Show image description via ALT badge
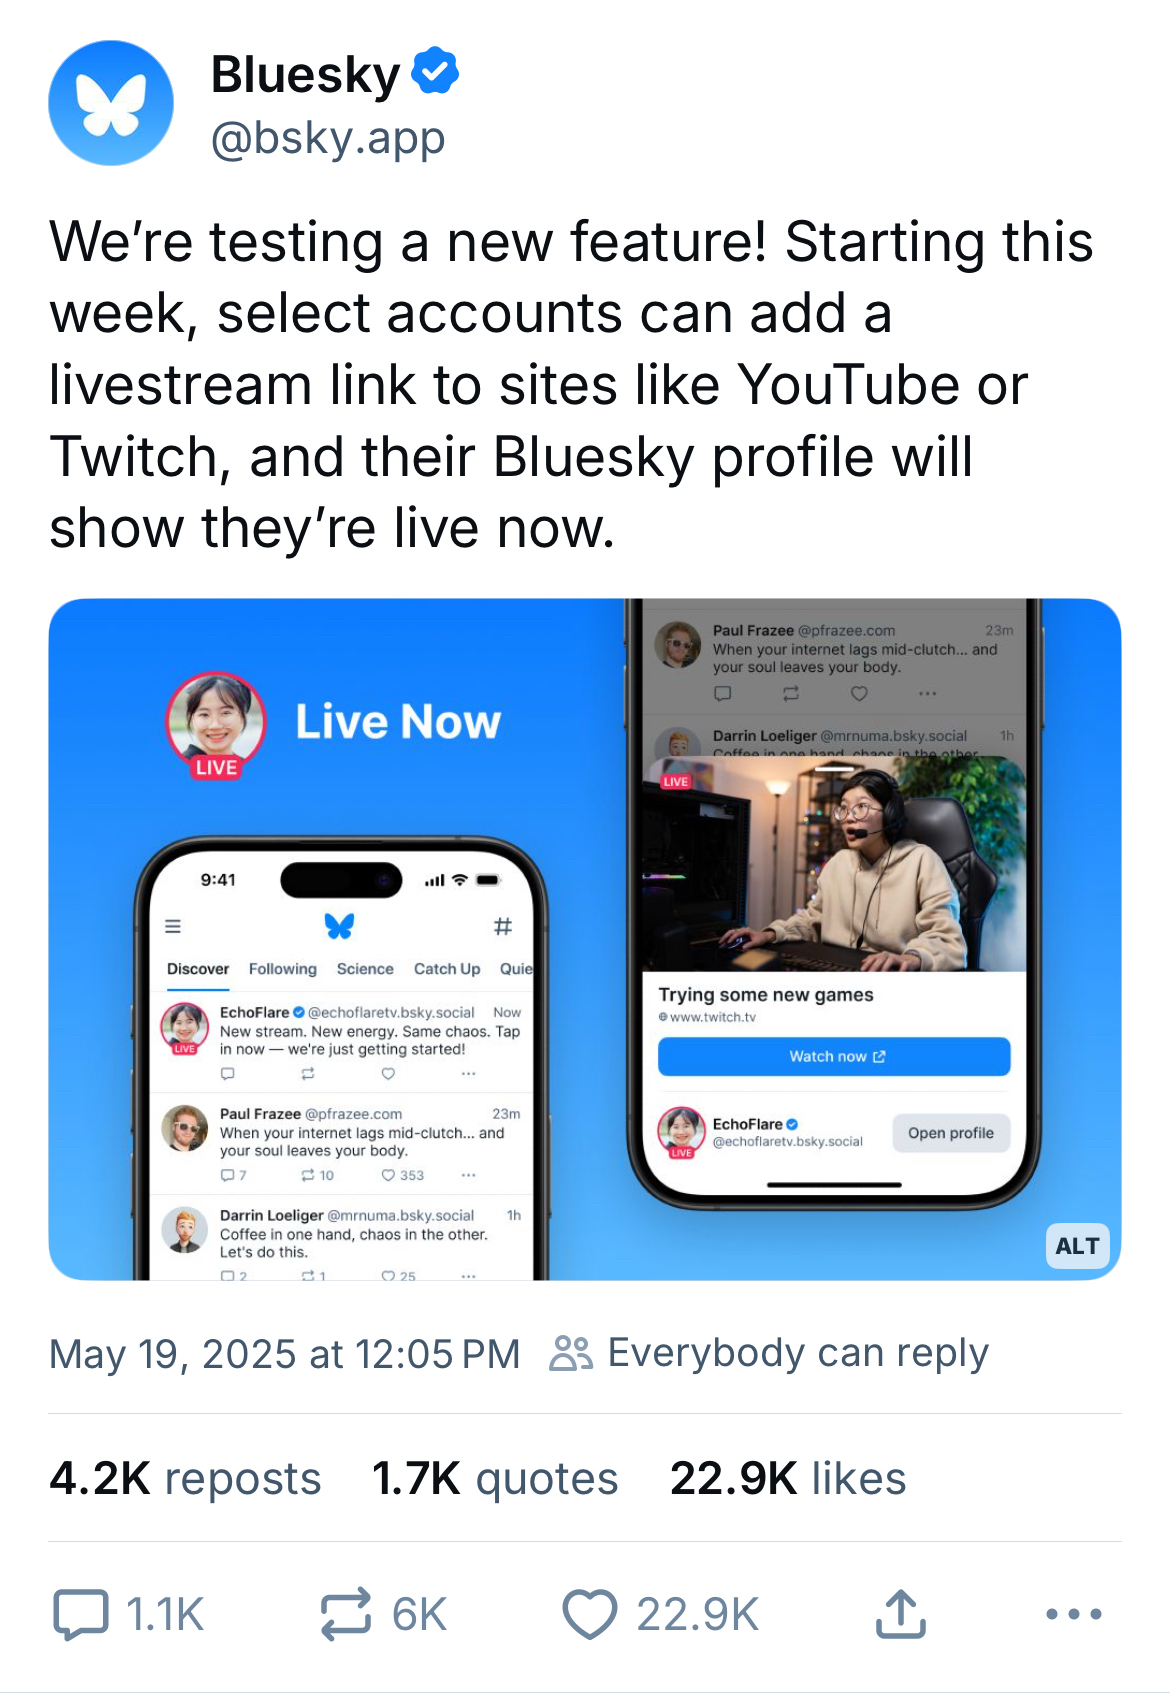 coord(1077,1246)
